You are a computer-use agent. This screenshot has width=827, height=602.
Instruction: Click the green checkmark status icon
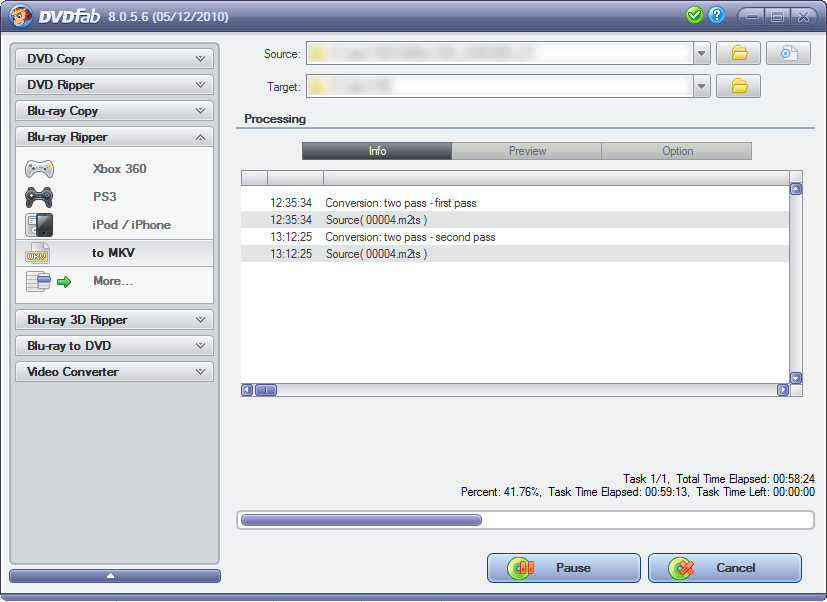pyautogui.click(x=694, y=15)
